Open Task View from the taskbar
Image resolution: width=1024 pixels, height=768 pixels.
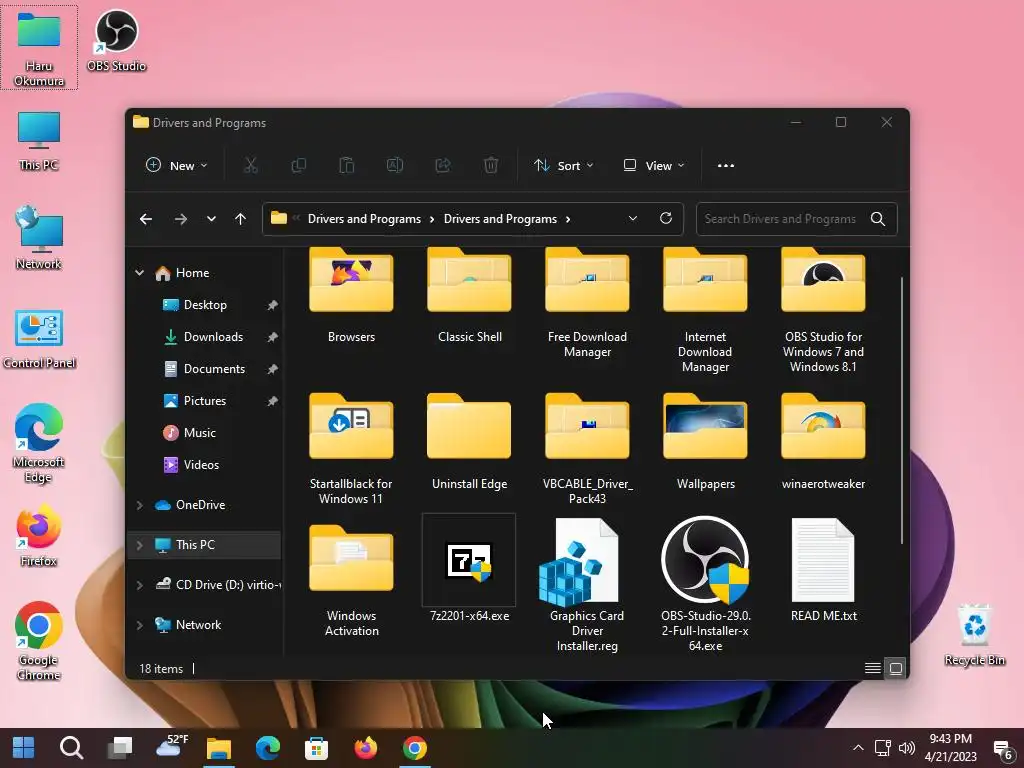click(120, 748)
